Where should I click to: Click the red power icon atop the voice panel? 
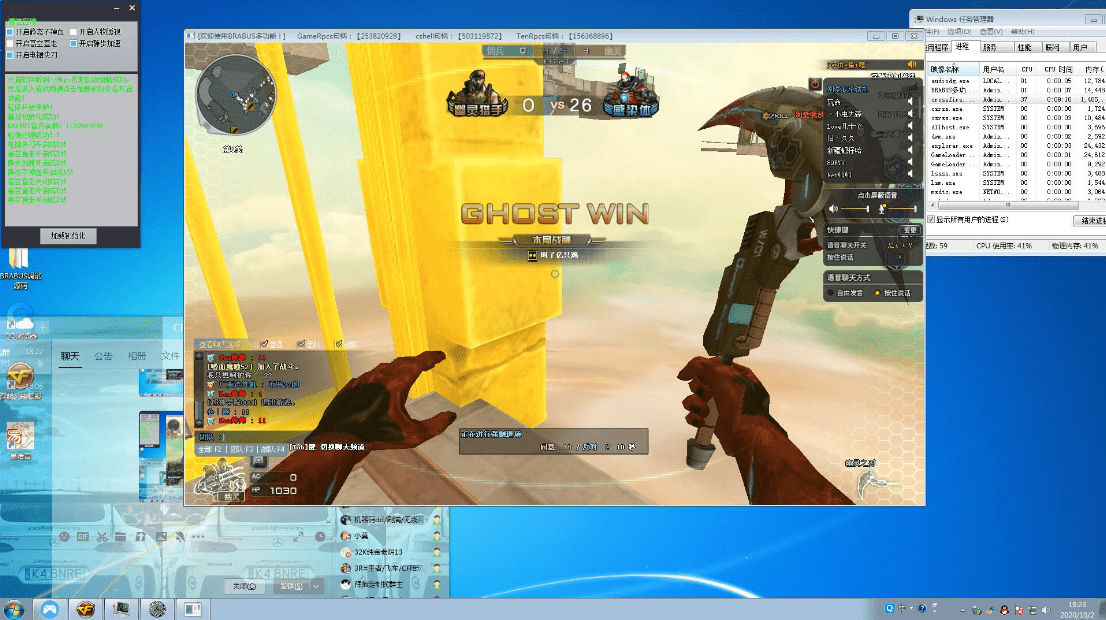(x=815, y=84)
